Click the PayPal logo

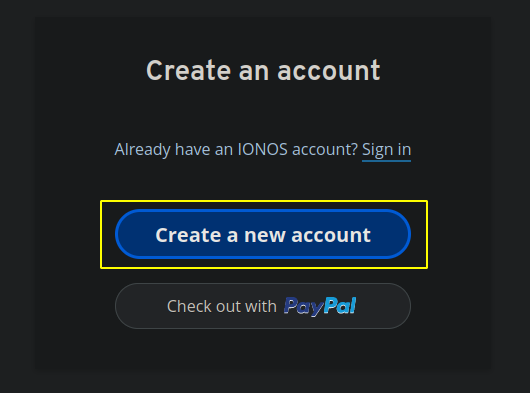[320, 306]
